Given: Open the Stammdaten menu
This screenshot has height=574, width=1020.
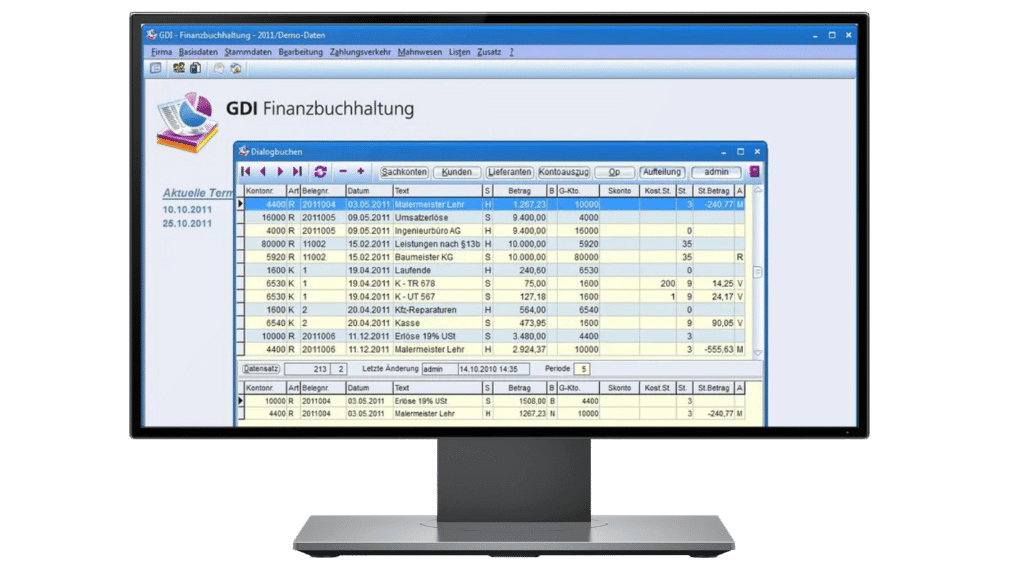Looking at the screenshot, I should tap(248, 52).
